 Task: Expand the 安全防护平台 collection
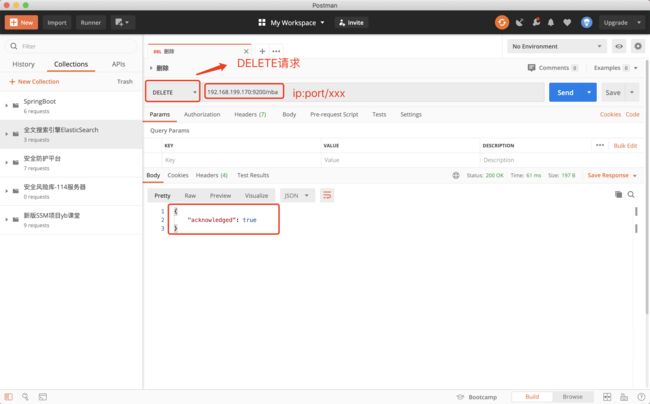pos(6,162)
